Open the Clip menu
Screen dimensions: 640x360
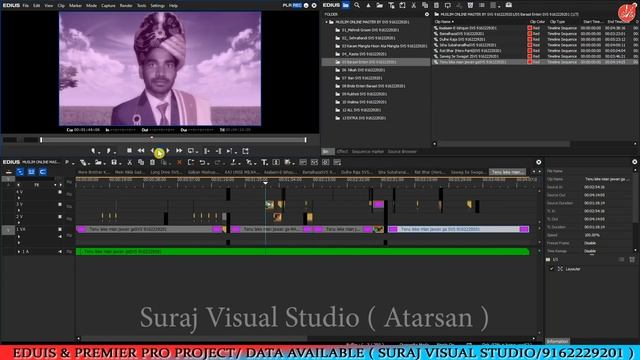(61, 6)
